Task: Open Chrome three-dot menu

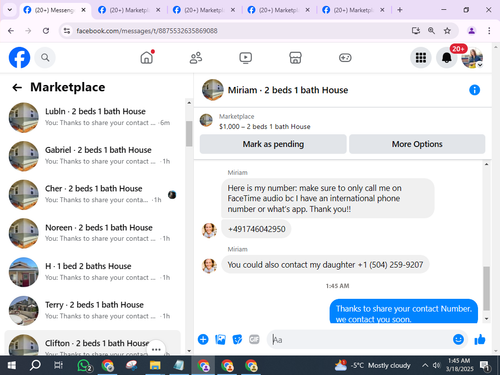Action: pyautogui.click(x=489, y=31)
